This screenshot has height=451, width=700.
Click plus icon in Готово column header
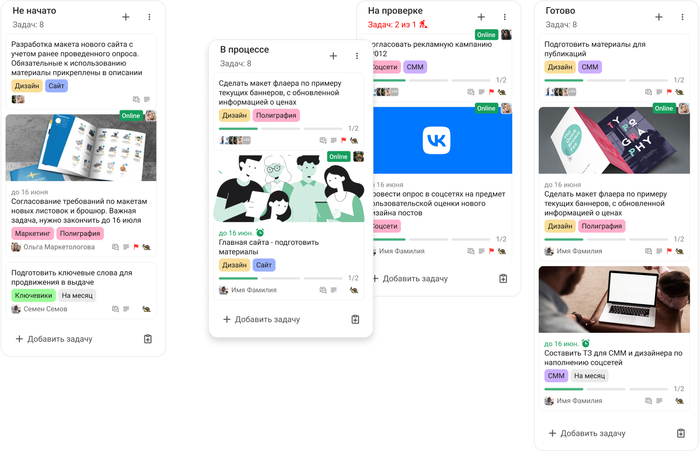pos(659,17)
